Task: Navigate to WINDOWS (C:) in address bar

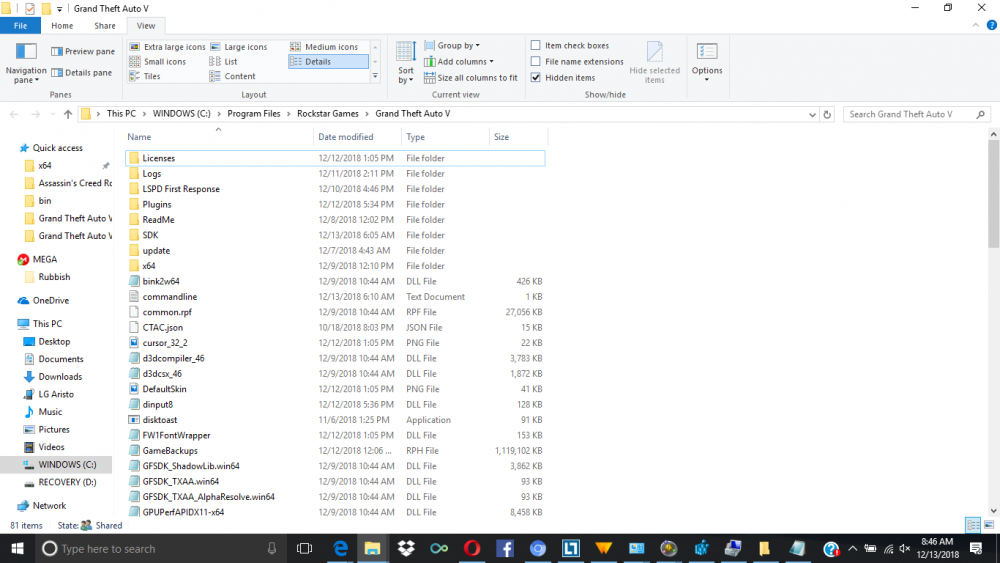Action: pos(181,113)
